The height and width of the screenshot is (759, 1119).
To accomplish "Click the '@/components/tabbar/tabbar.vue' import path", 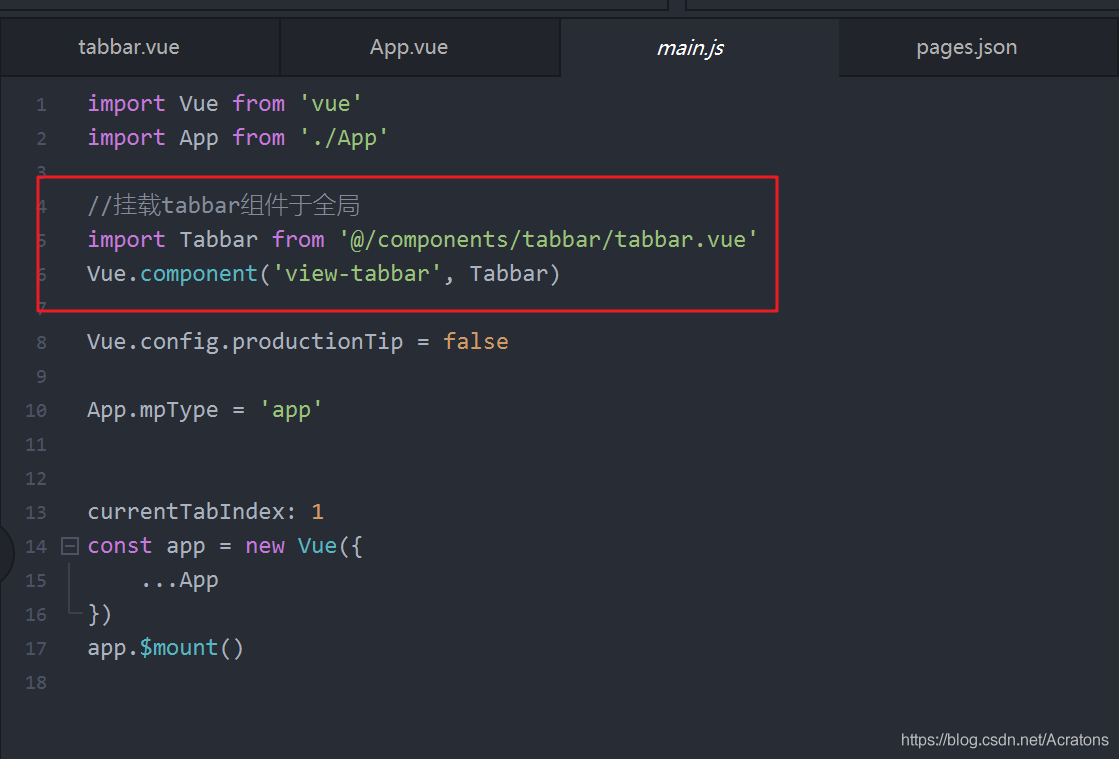I will tap(548, 240).
